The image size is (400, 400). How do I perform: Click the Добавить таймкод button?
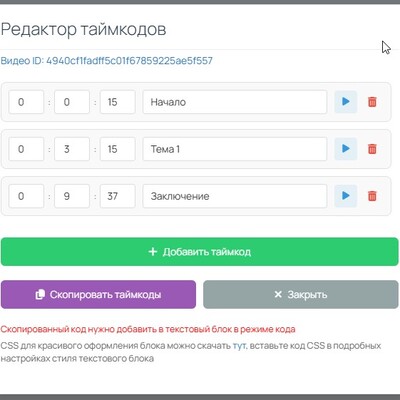[200, 252]
